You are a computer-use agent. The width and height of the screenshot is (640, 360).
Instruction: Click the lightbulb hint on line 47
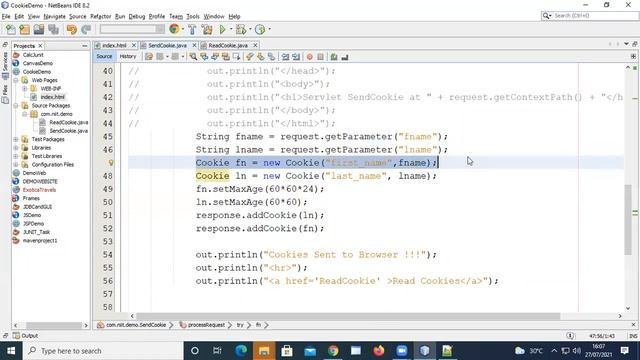pyautogui.click(x=110, y=163)
